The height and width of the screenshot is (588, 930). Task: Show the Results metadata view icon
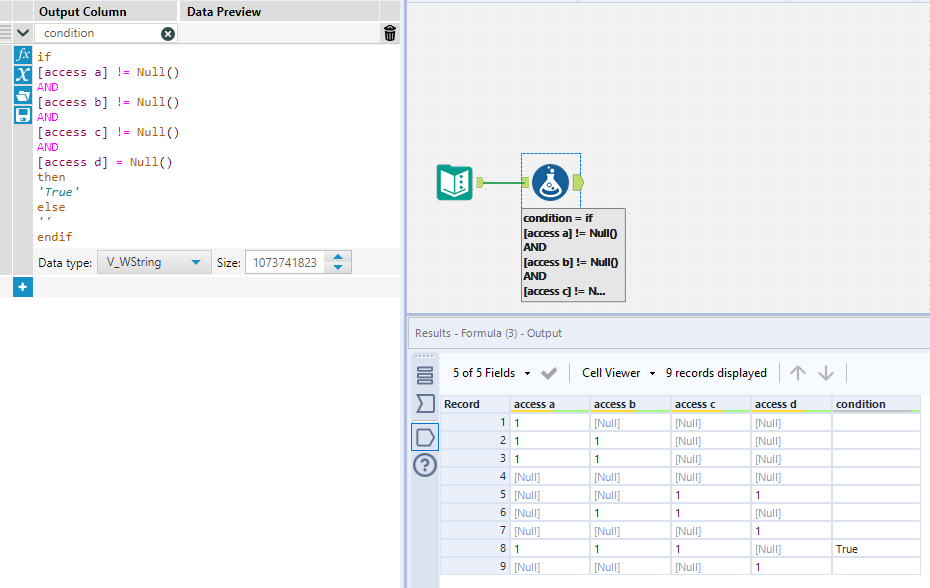(x=424, y=375)
